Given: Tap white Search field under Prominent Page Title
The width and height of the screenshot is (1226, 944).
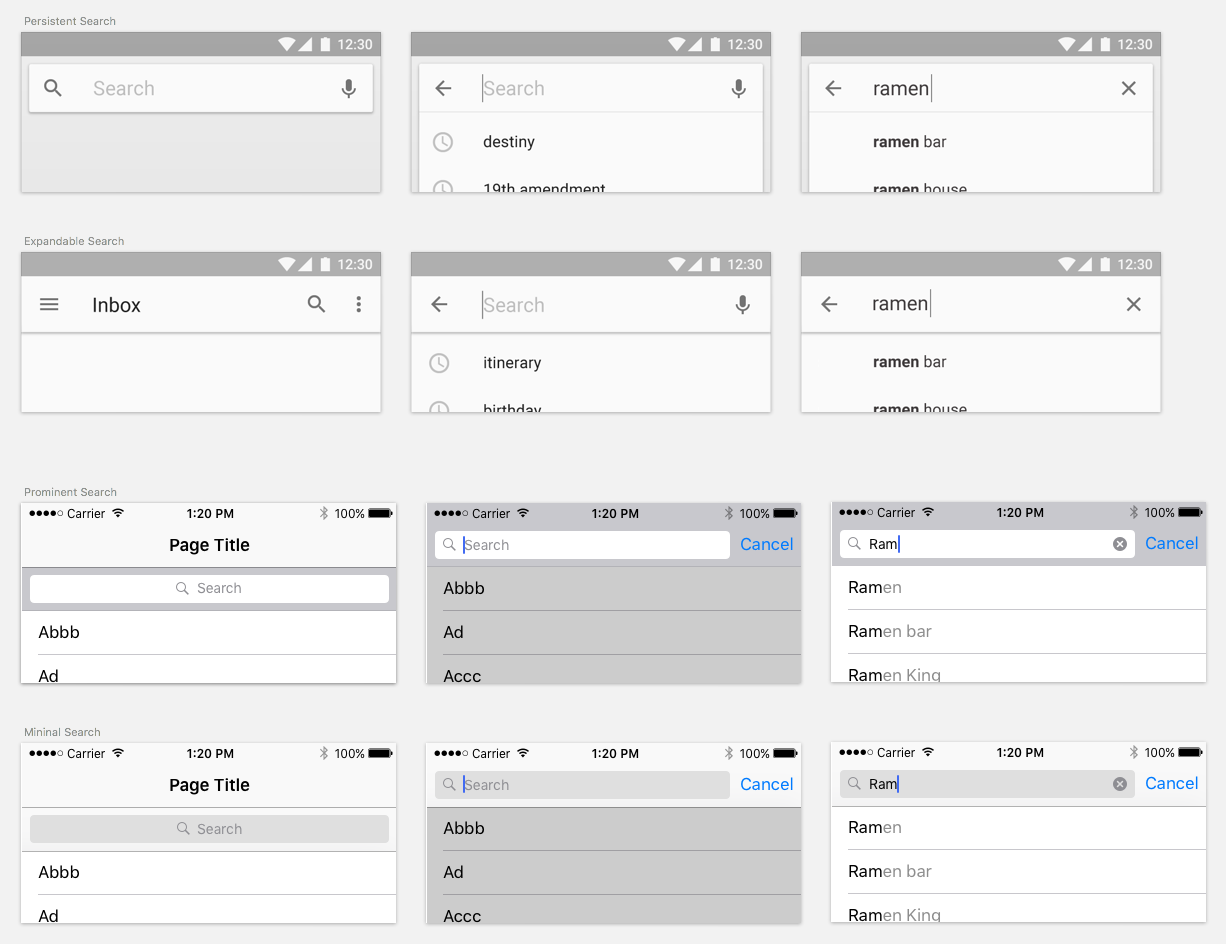Looking at the screenshot, I should click(x=209, y=588).
